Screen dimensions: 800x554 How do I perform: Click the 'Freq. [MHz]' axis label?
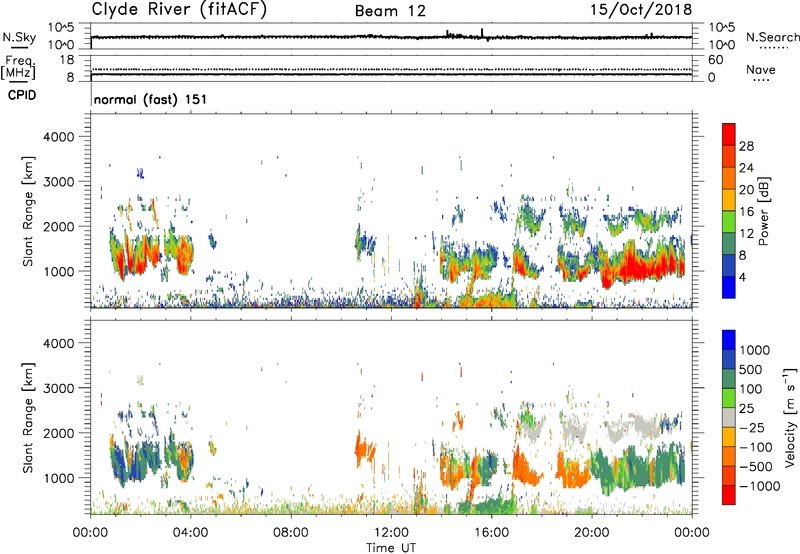click(x=18, y=68)
